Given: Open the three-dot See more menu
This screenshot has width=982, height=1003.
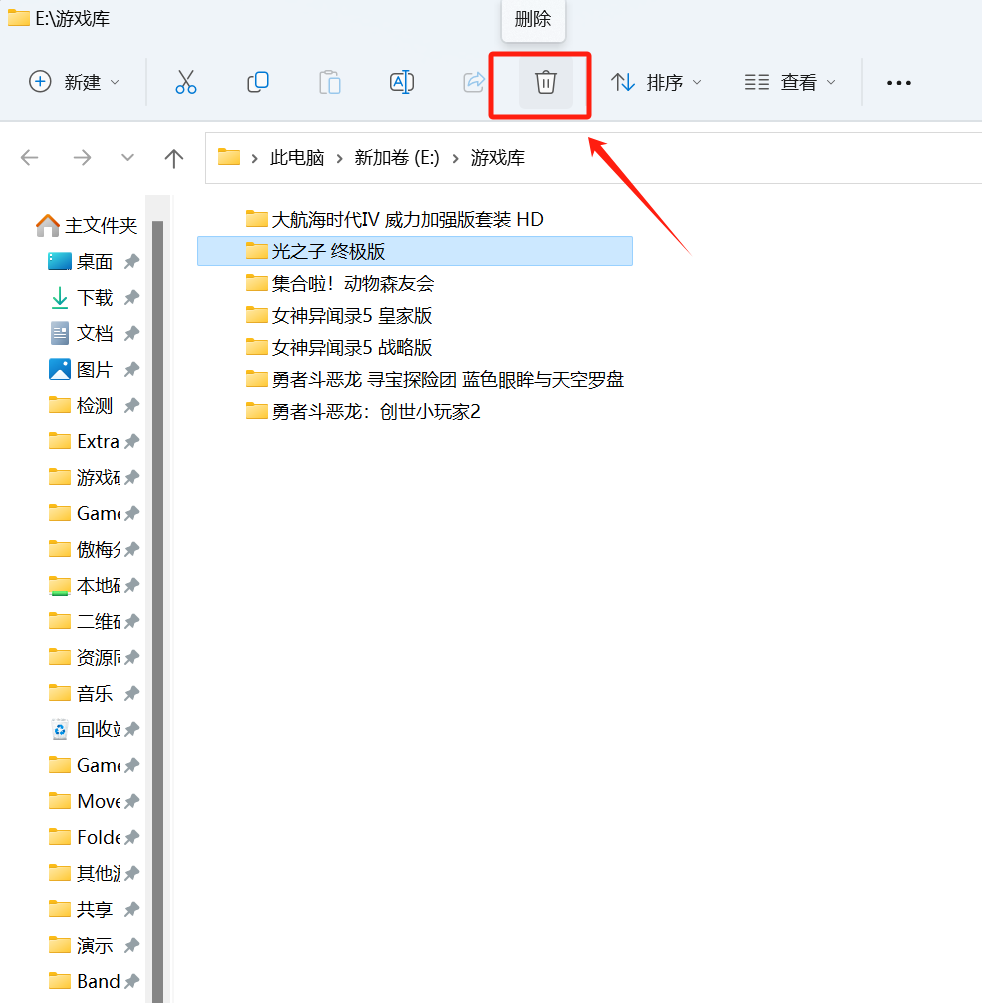Looking at the screenshot, I should click(x=898, y=83).
